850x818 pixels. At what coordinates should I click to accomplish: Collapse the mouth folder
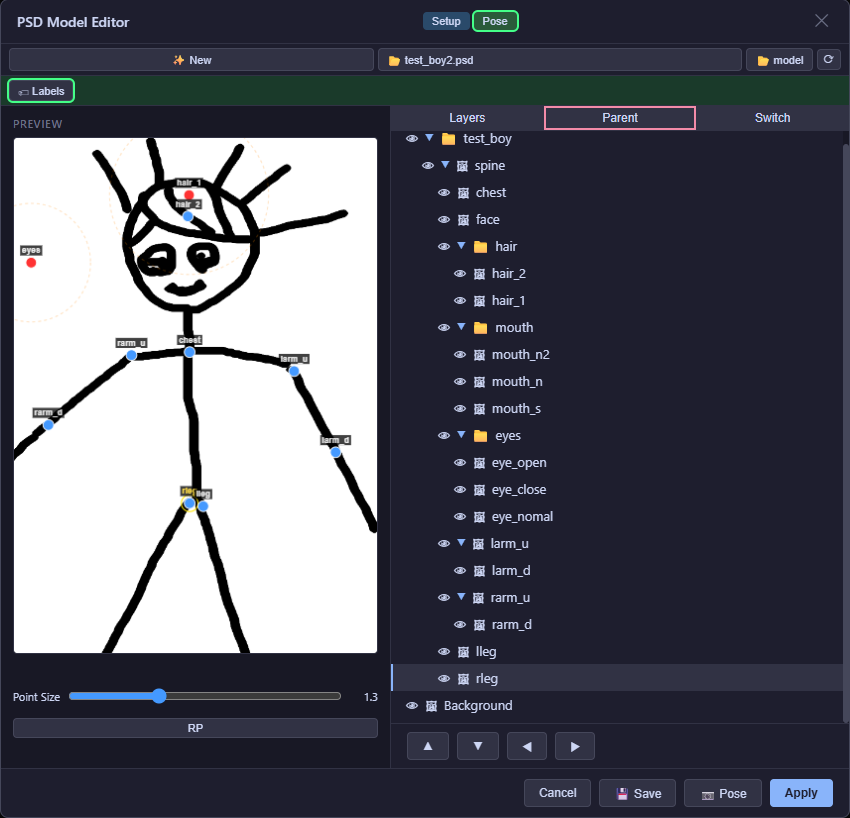461,327
